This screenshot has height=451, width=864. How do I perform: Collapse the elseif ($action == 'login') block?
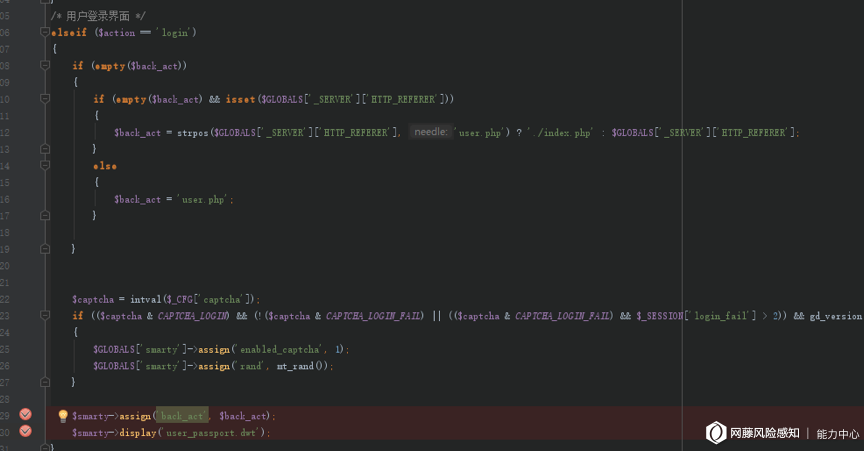[45, 33]
